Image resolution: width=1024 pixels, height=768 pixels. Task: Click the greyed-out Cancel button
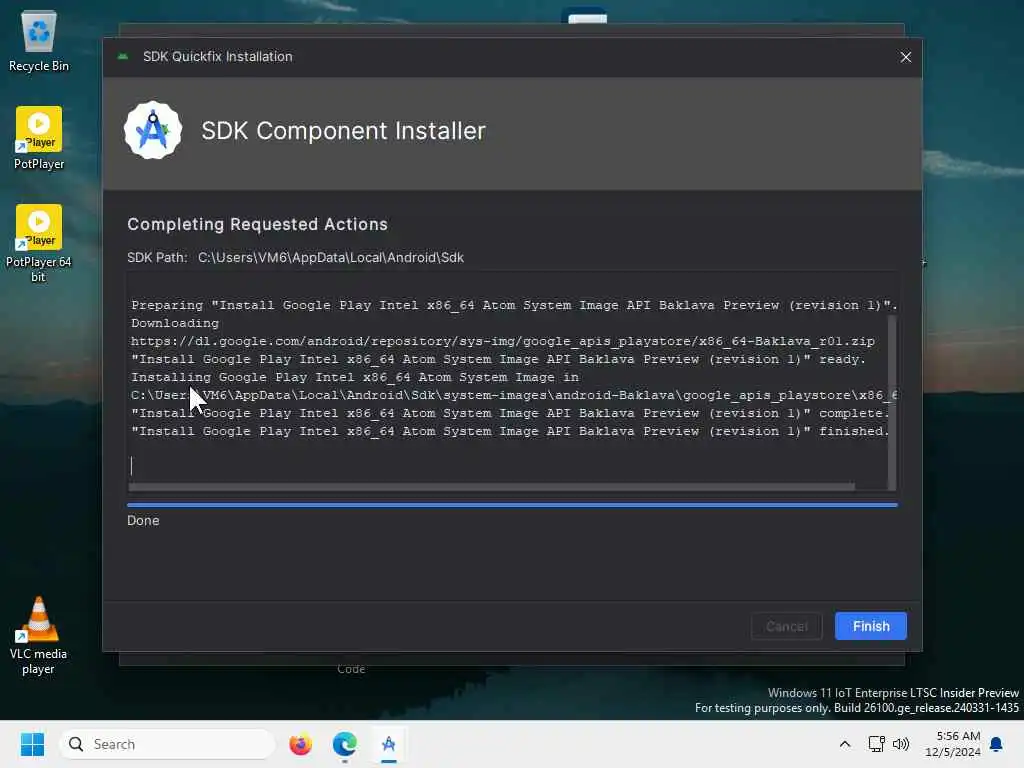786,626
